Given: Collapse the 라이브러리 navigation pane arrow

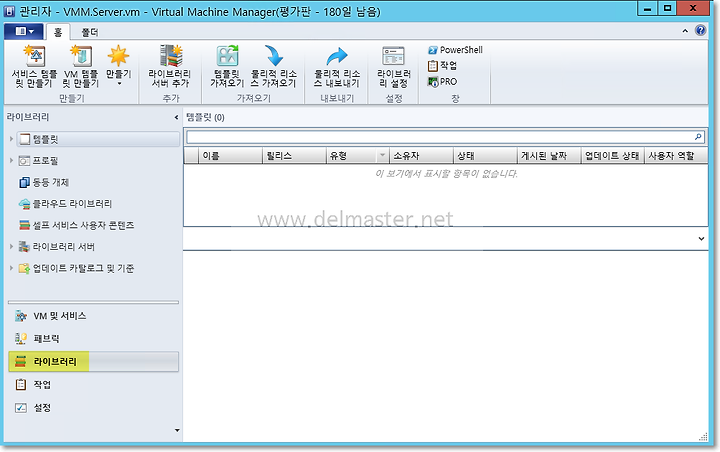Looking at the screenshot, I should (176, 118).
